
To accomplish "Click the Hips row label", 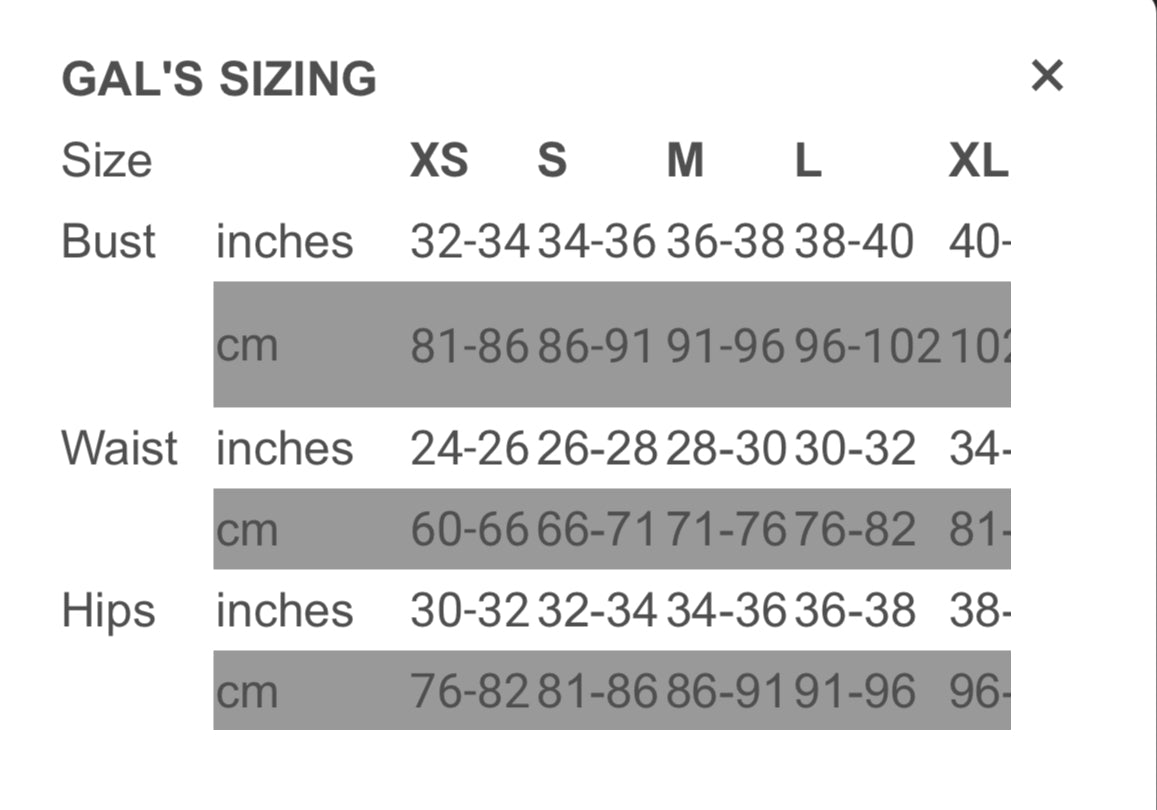I will [108, 610].
